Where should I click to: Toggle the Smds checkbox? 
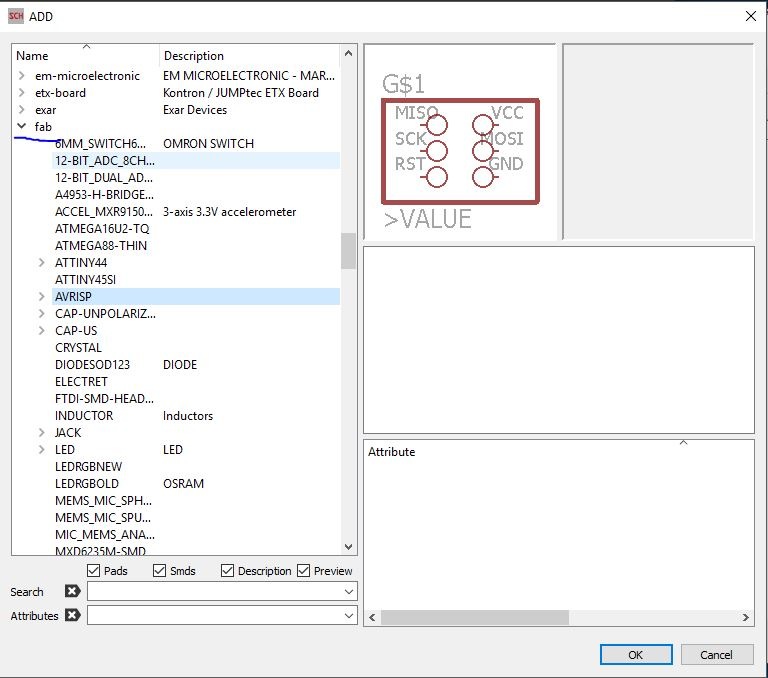point(159,571)
